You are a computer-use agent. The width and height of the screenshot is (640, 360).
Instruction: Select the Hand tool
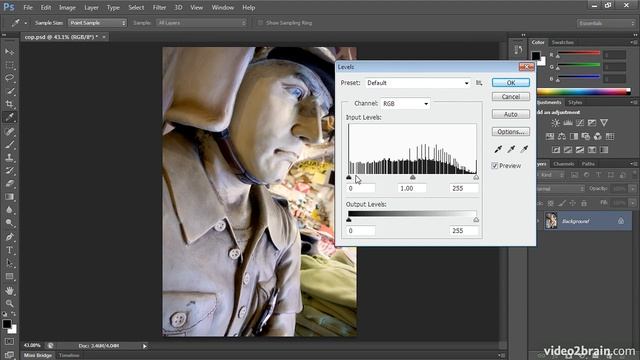(x=9, y=290)
